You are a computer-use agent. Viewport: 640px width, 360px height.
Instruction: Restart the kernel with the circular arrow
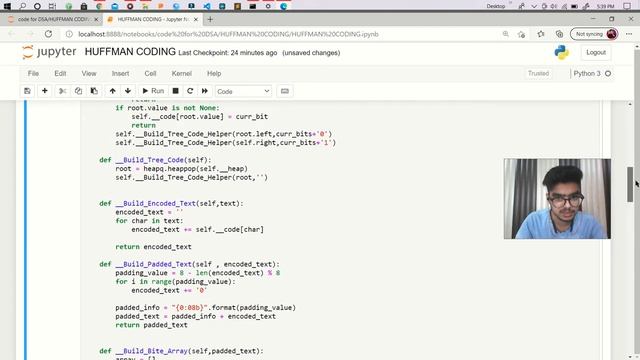click(x=190, y=91)
